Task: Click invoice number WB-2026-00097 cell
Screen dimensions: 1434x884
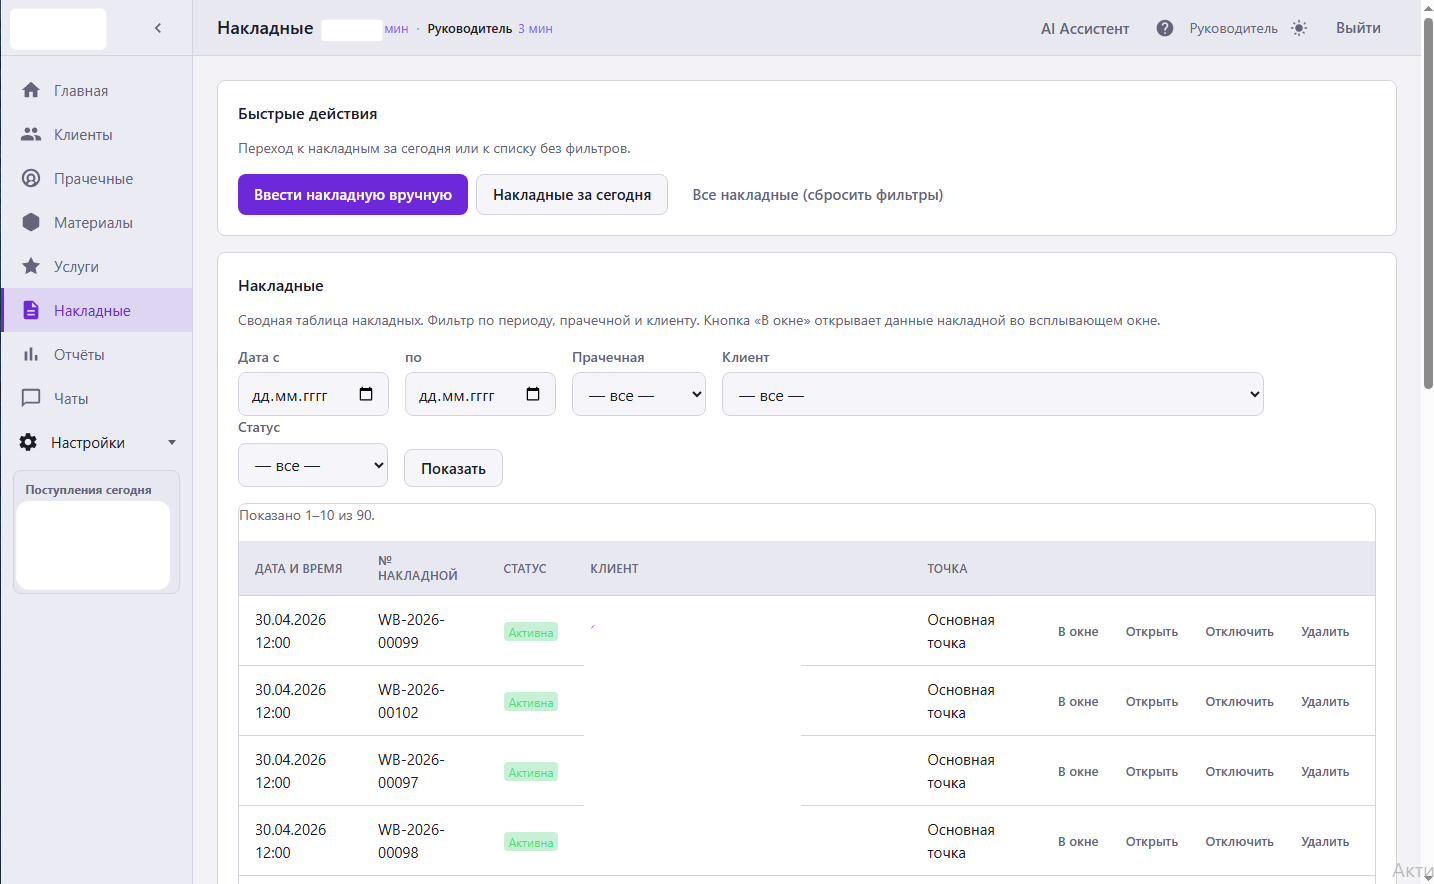Action: (411, 771)
